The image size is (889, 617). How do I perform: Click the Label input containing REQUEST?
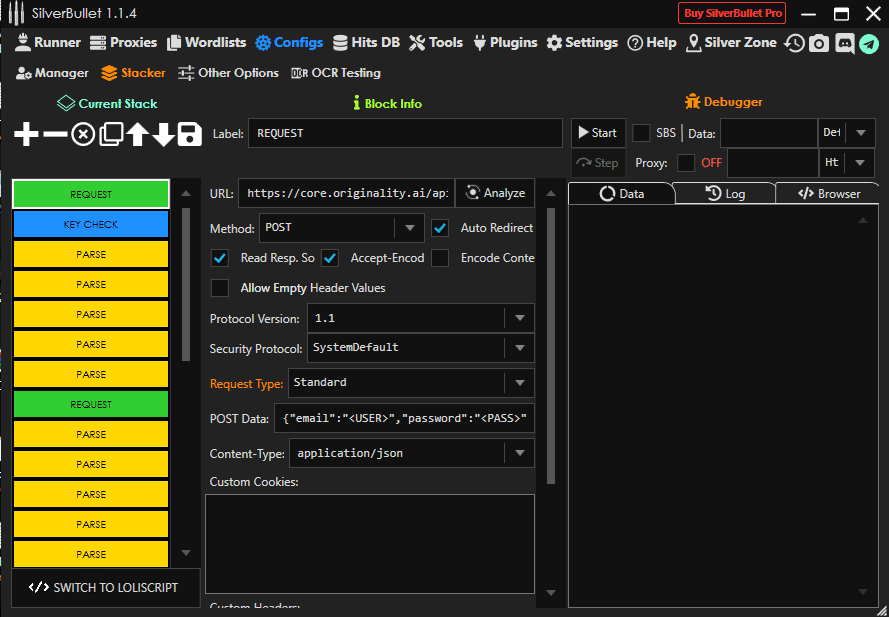pos(405,133)
